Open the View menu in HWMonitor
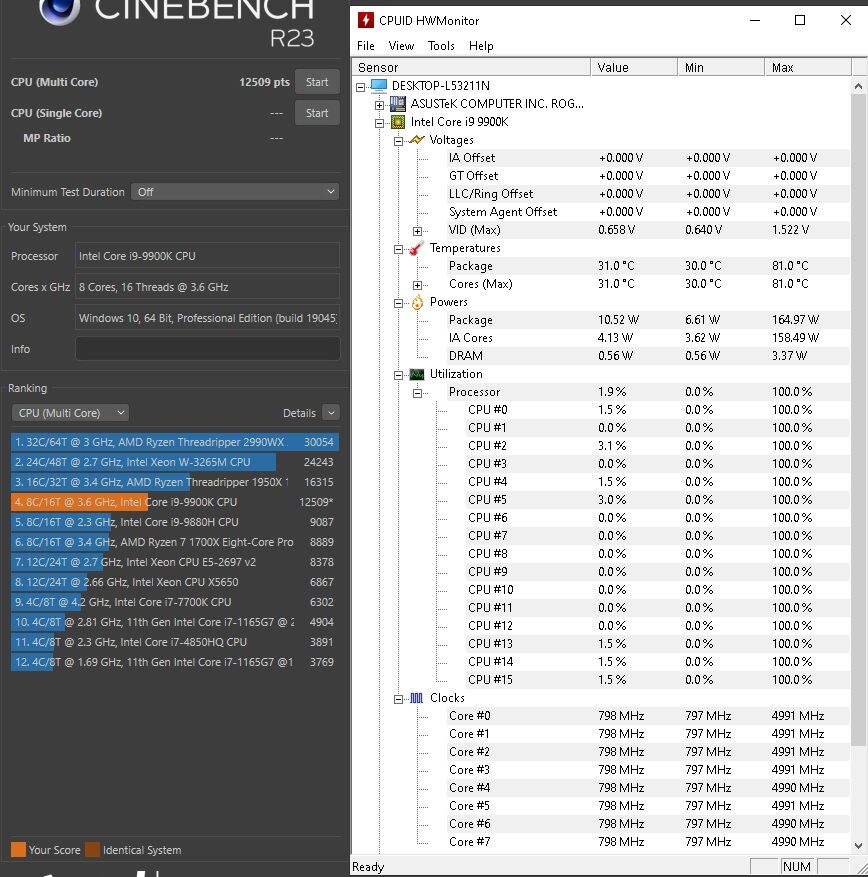The width and height of the screenshot is (868, 877). pos(401,46)
